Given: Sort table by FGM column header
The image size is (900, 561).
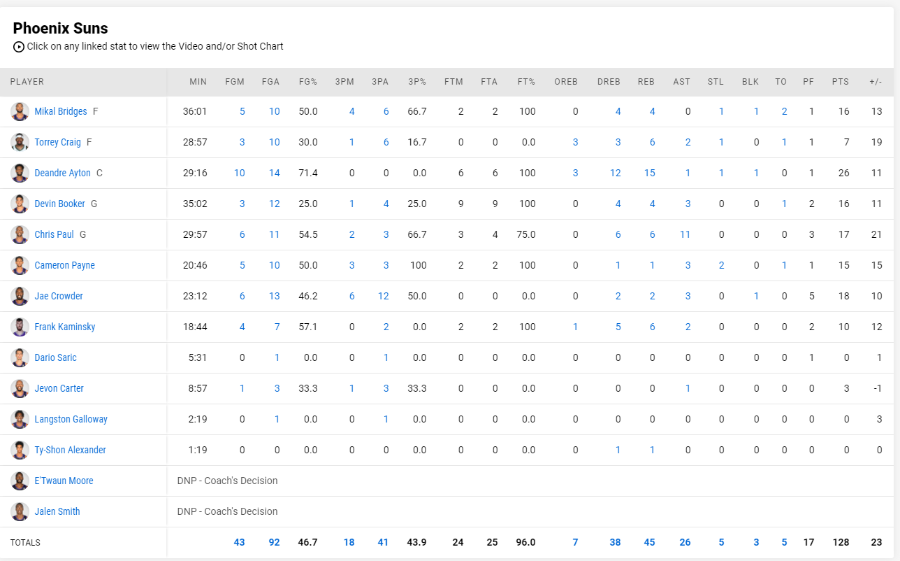Looking at the screenshot, I should (x=235, y=82).
